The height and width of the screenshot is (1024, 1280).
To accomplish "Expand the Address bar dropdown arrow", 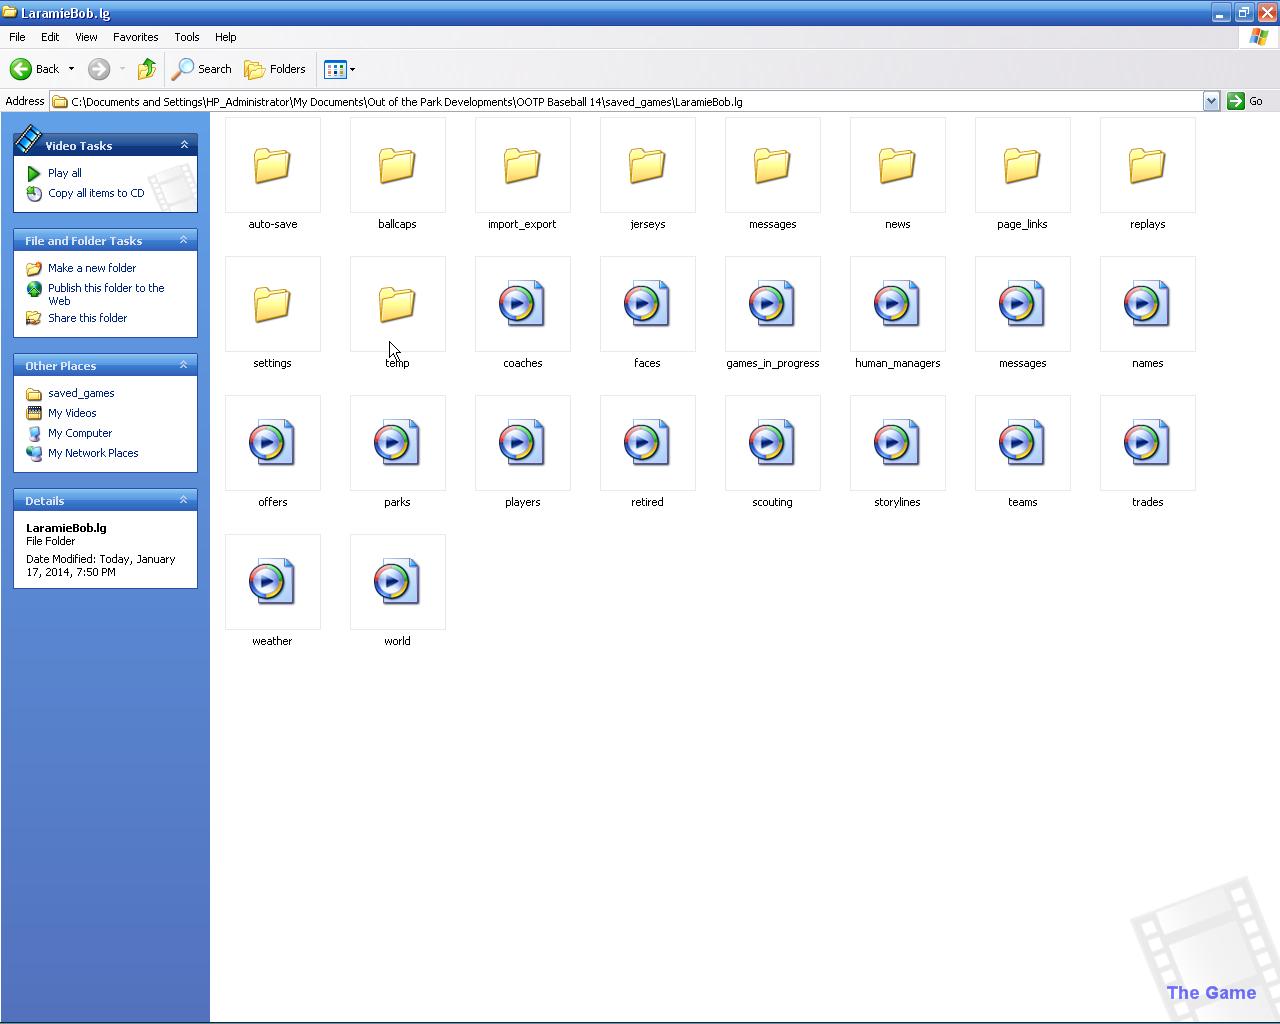I will click(1211, 101).
